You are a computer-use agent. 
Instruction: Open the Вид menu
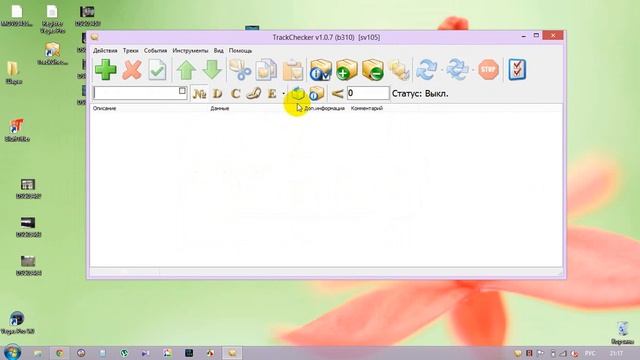pos(218,51)
